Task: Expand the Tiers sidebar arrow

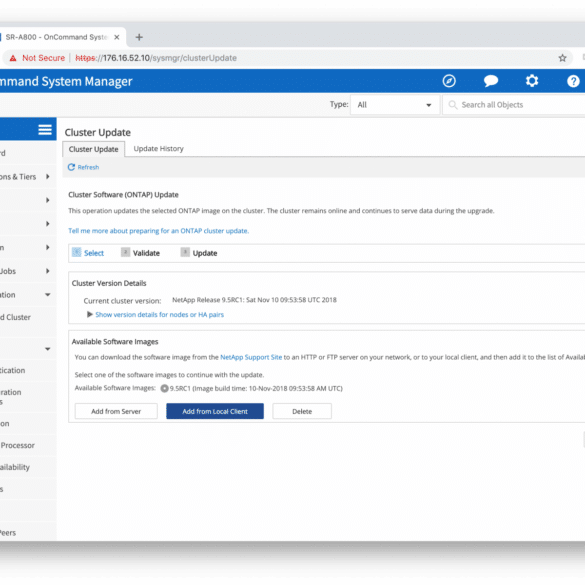Action: click(47, 176)
